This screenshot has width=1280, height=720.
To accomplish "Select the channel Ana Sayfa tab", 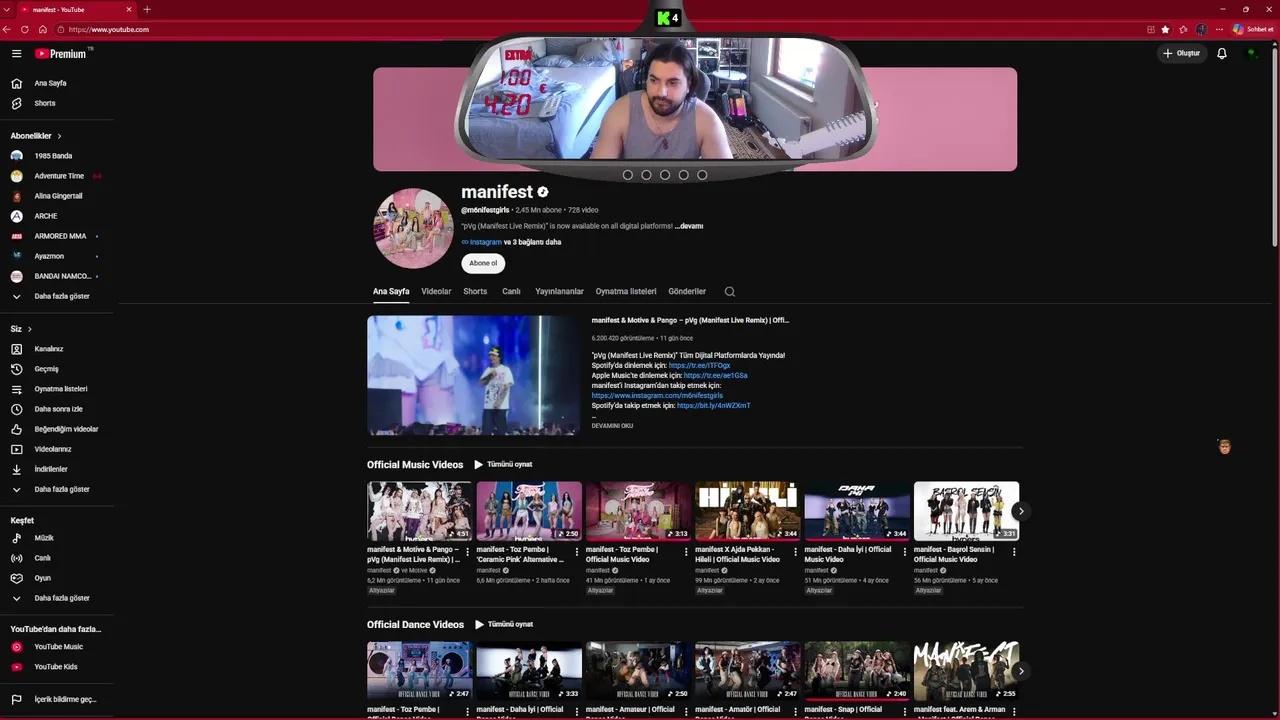I will pos(391,292).
